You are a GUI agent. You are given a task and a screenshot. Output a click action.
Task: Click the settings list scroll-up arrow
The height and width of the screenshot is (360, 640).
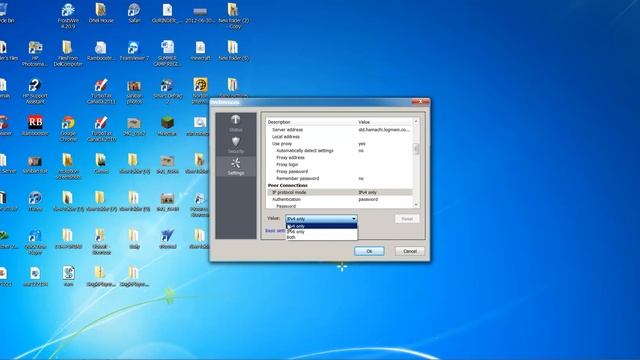click(x=416, y=121)
